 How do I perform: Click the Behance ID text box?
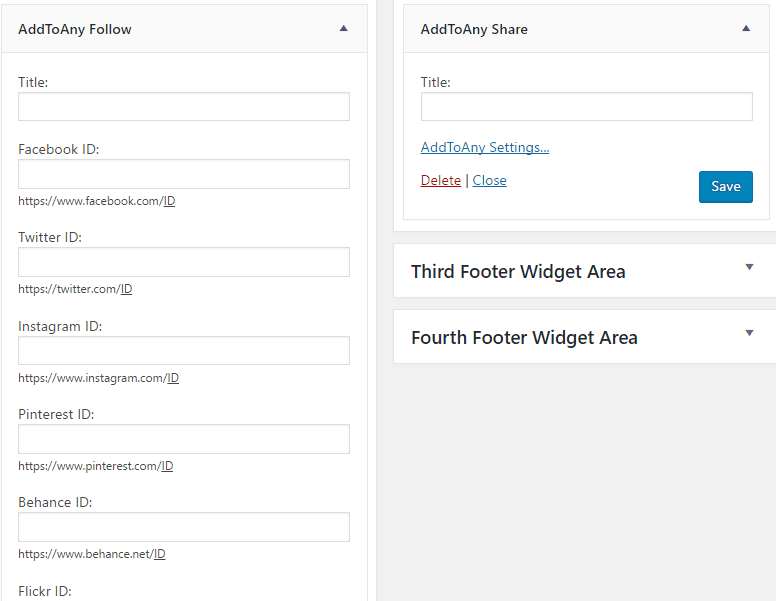pyautogui.click(x=184, y=527)
